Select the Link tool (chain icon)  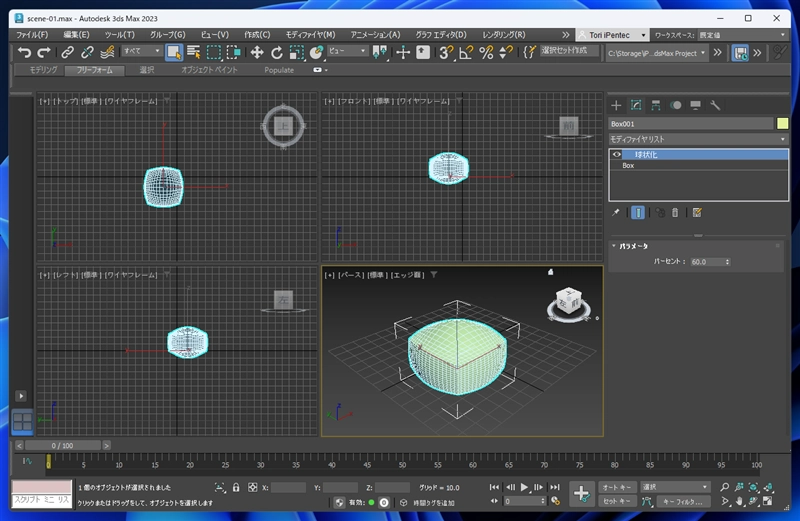pyautogui.click(x=67, y=52)
